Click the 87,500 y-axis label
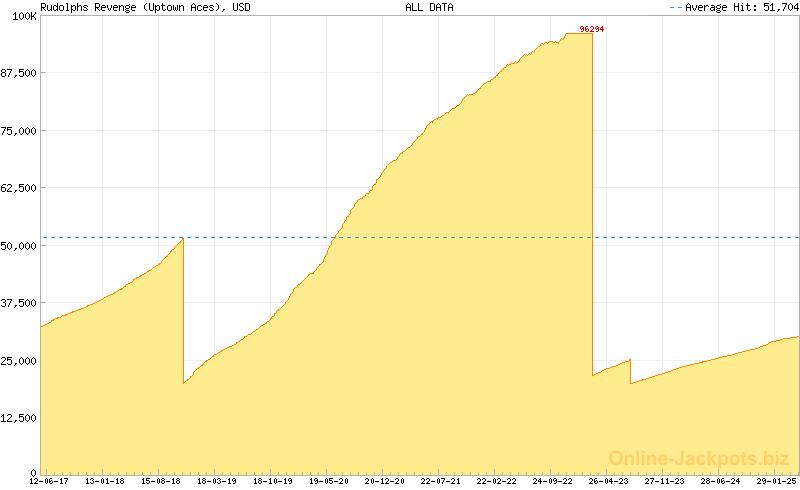The height and width of the screenshot is (490, 800). [x=19, y=73]
